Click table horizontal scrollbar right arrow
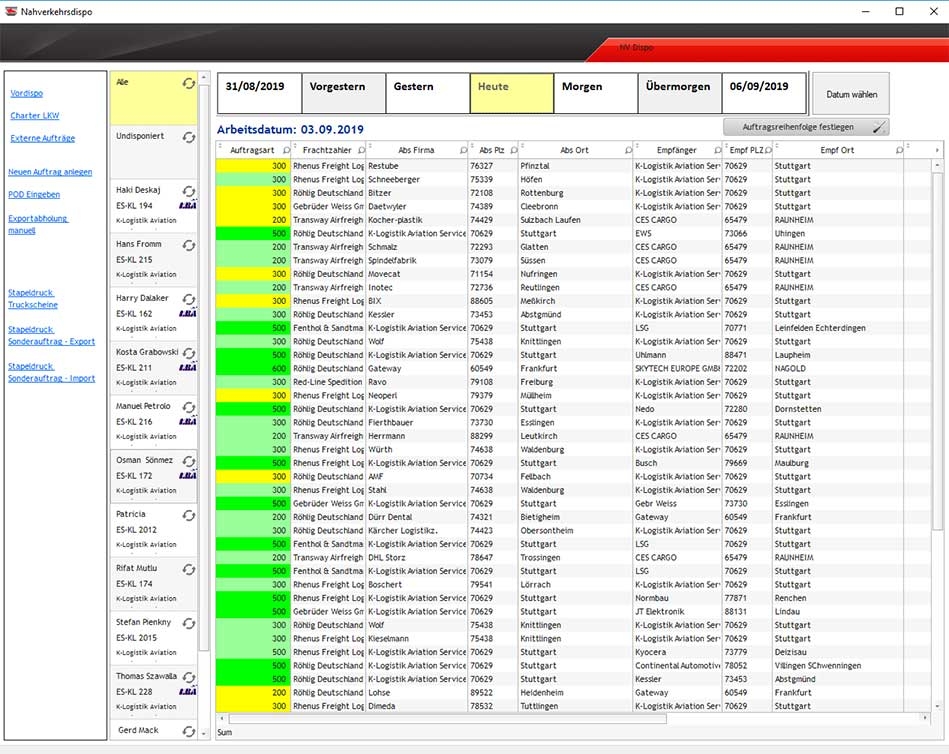 (925, 718)
